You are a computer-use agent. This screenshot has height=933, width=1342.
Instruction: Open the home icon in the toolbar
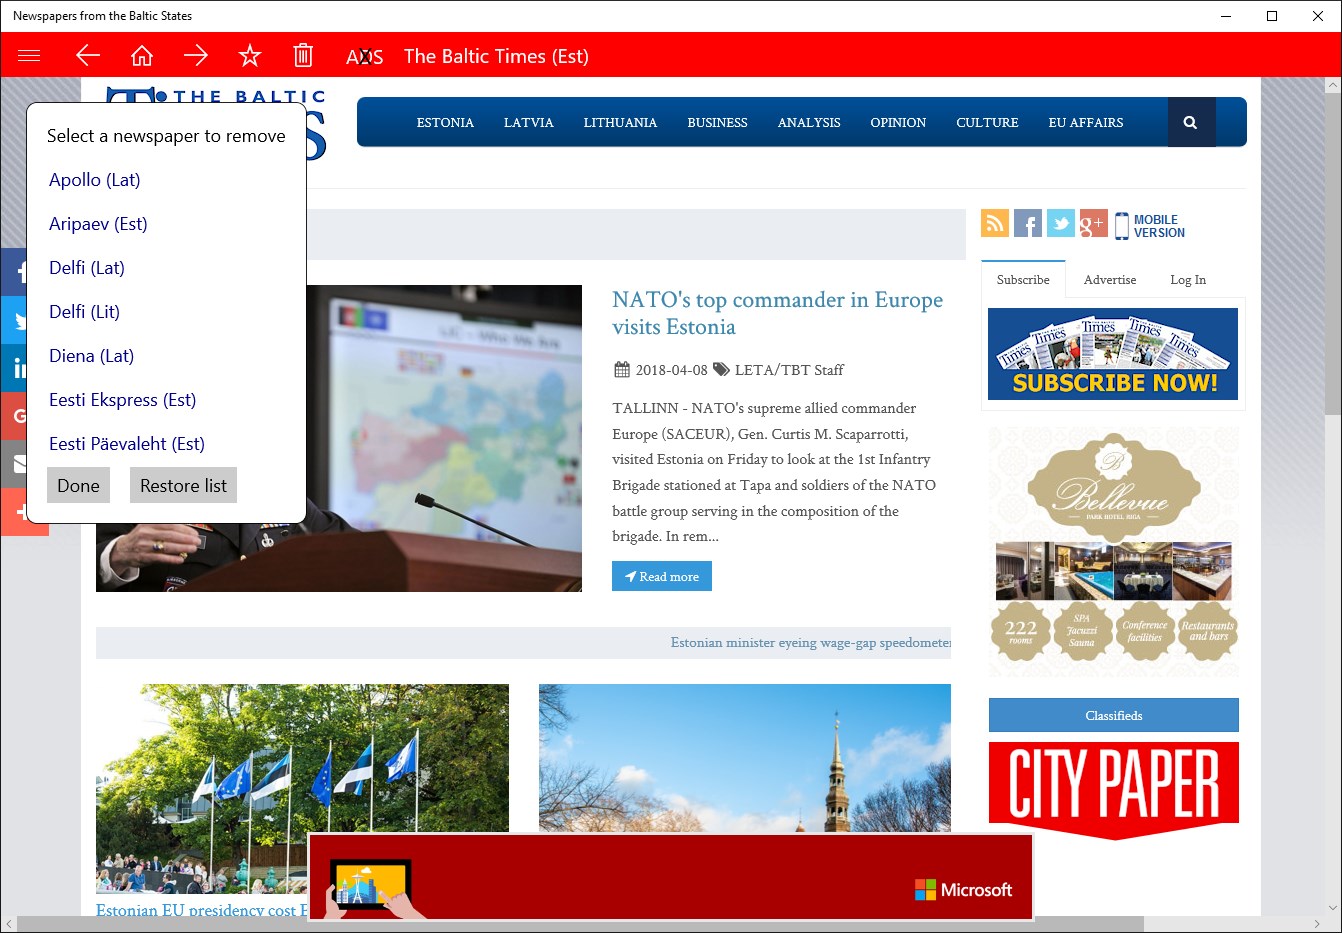[142, 56]
